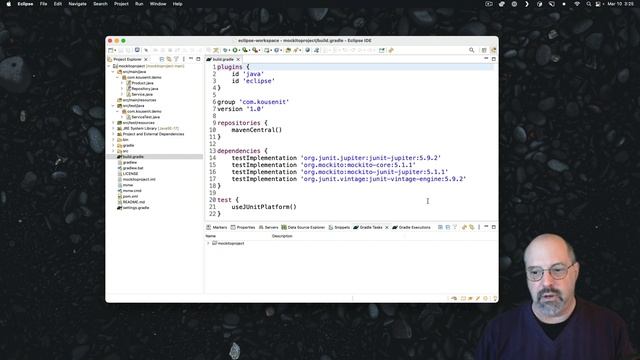The image size is (640, 360).
Task: Collapse the src/test/java source folder
Action: (113, 106)
